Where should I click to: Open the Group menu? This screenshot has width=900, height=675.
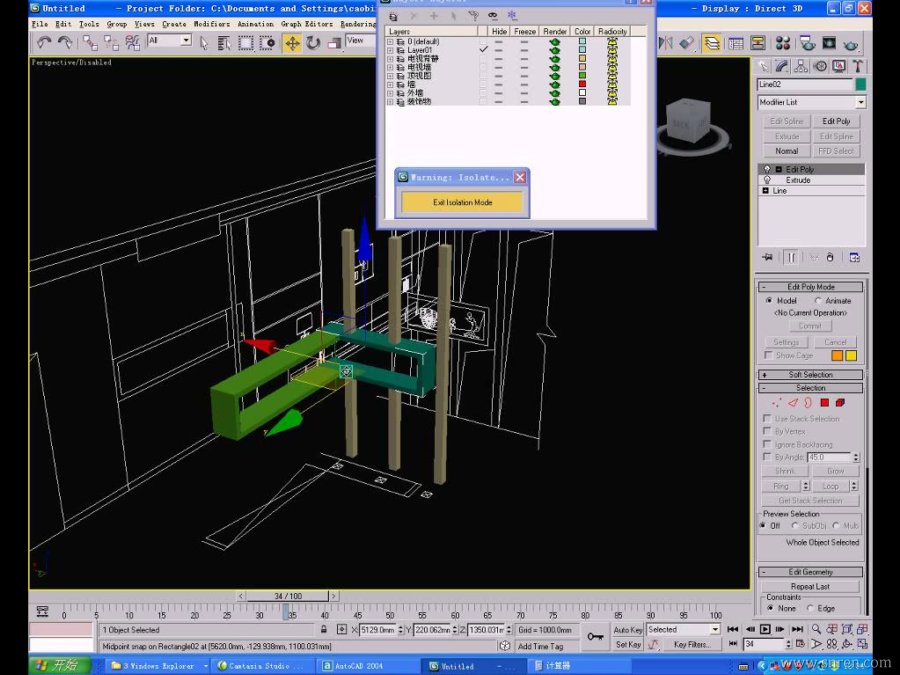[117, 24]
